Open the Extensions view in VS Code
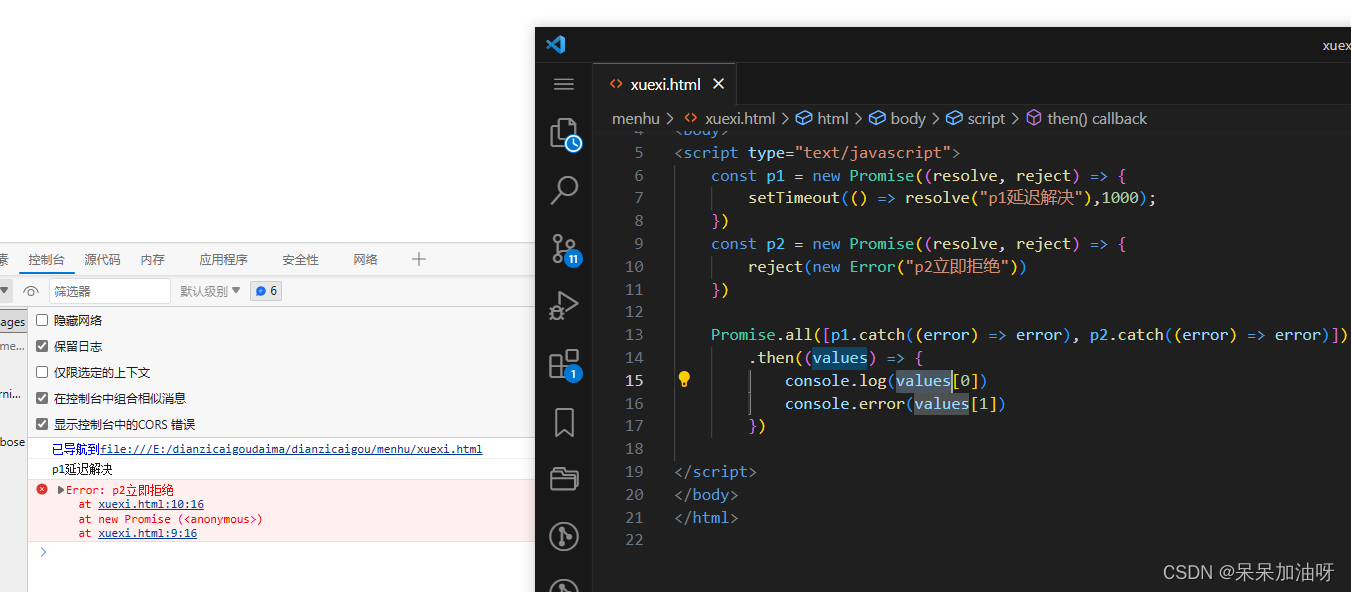 click(x=565, y=364)
